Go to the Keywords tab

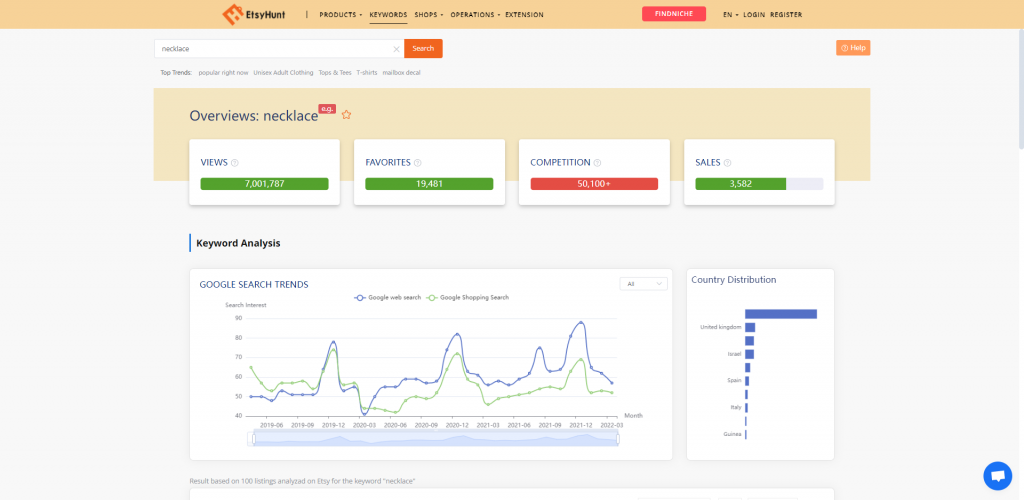[388, 15]
